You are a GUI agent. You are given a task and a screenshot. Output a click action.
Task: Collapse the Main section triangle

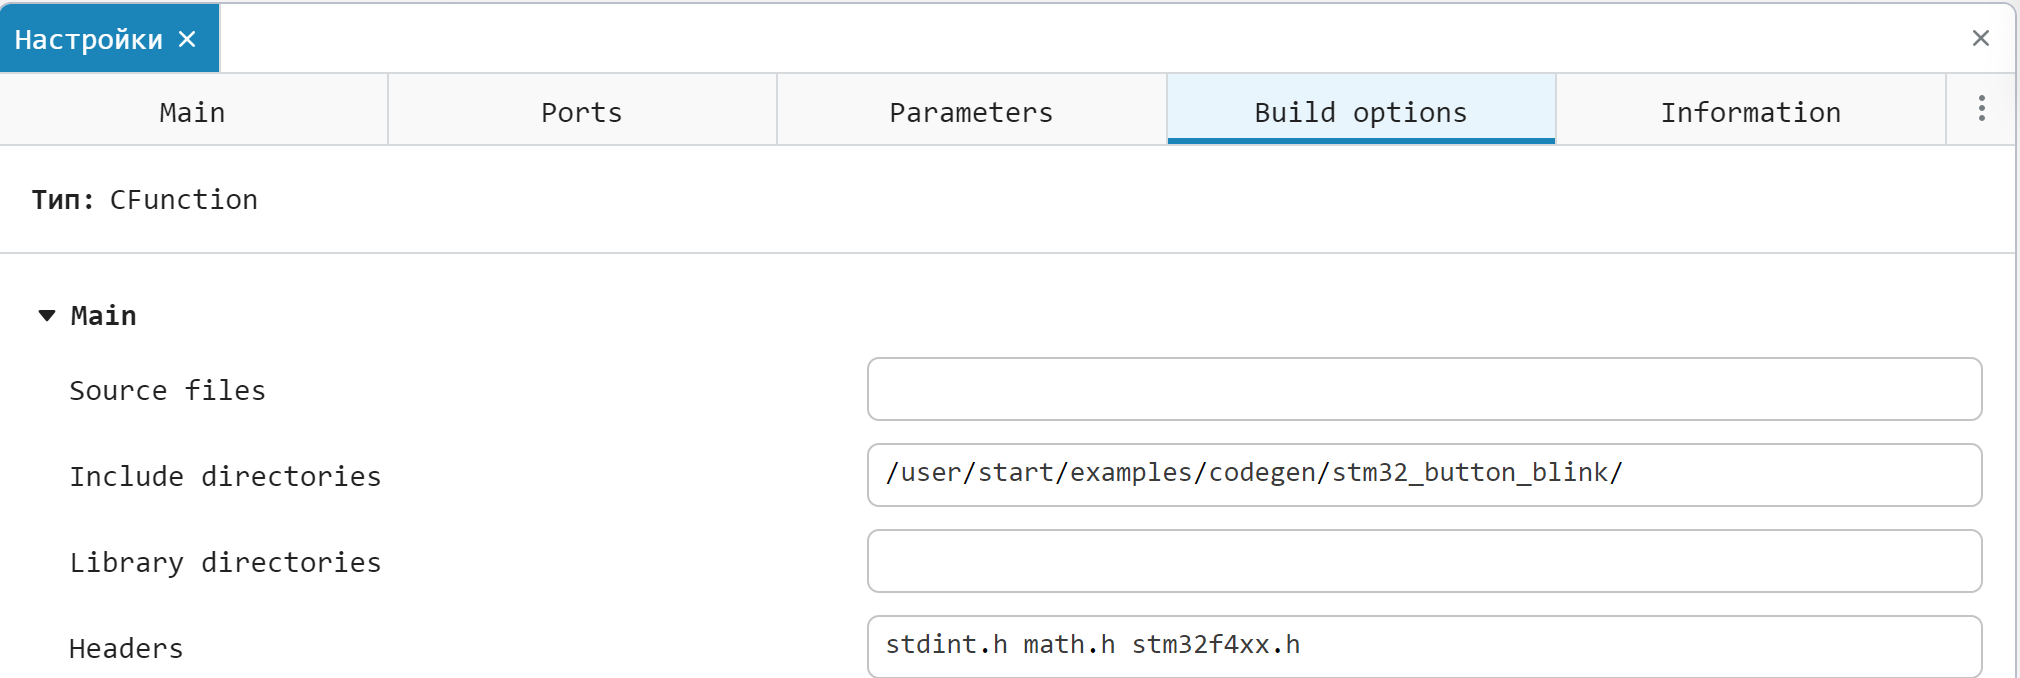47,316
